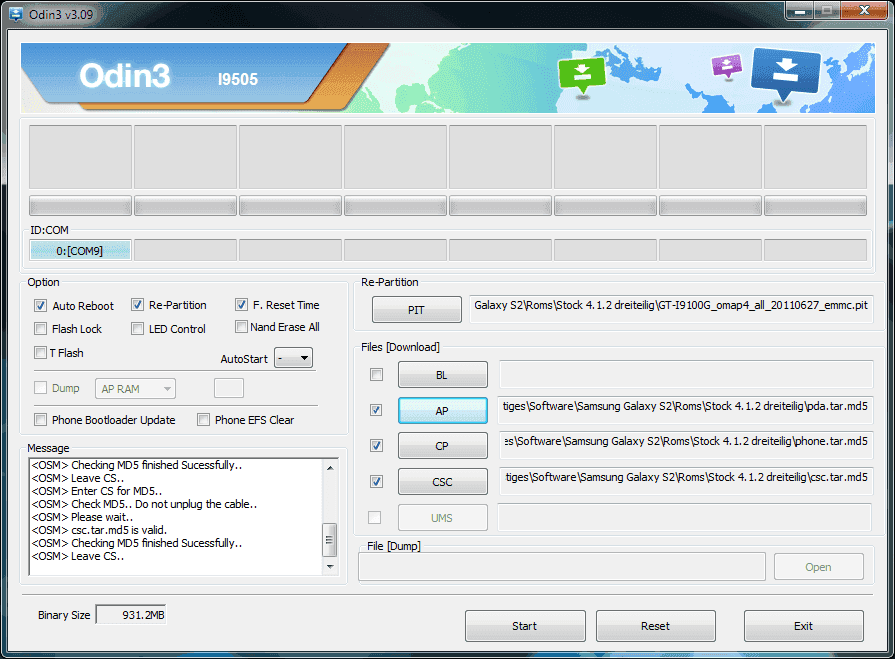Choose a file with the AP button

pyautogui.click(x=442, y=411)
